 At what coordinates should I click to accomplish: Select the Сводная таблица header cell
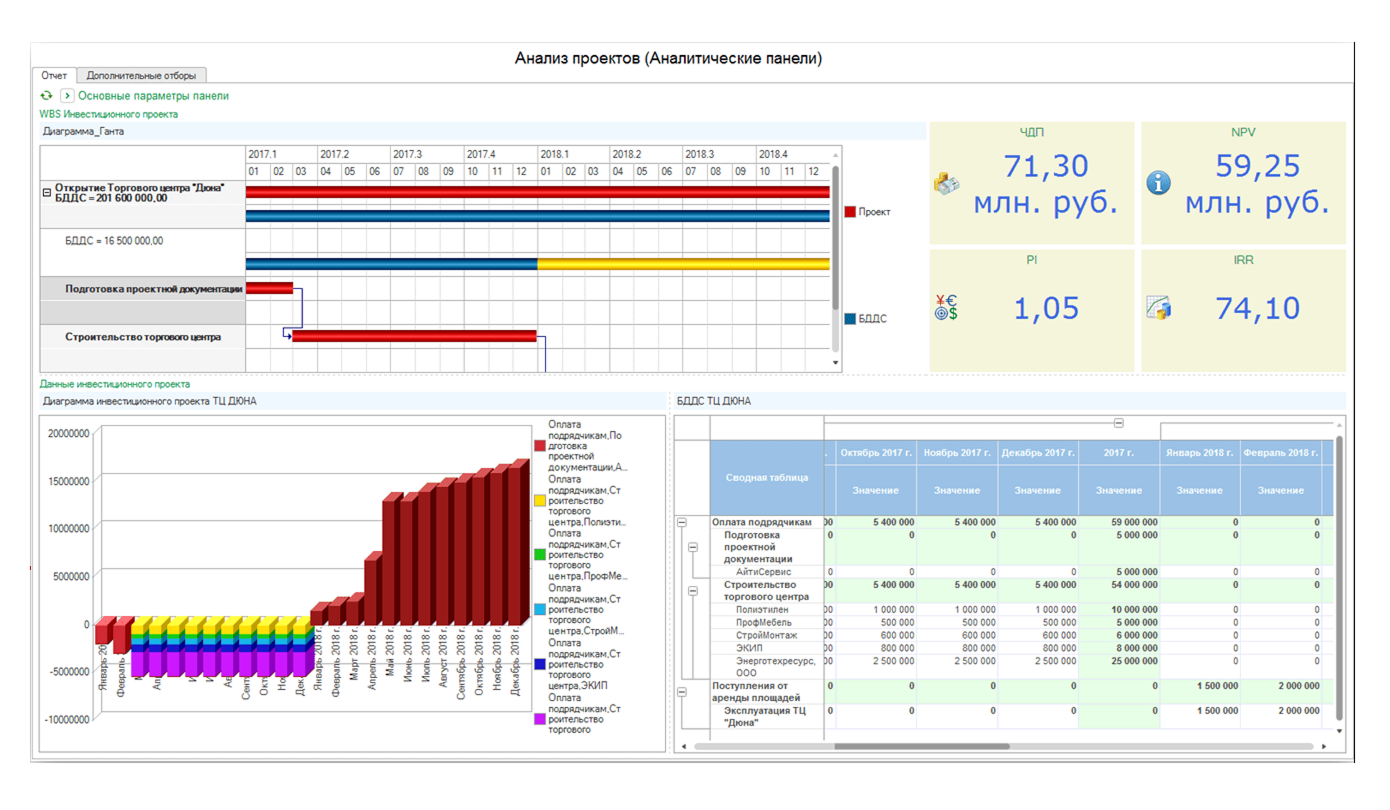click(x=767, y=477)
